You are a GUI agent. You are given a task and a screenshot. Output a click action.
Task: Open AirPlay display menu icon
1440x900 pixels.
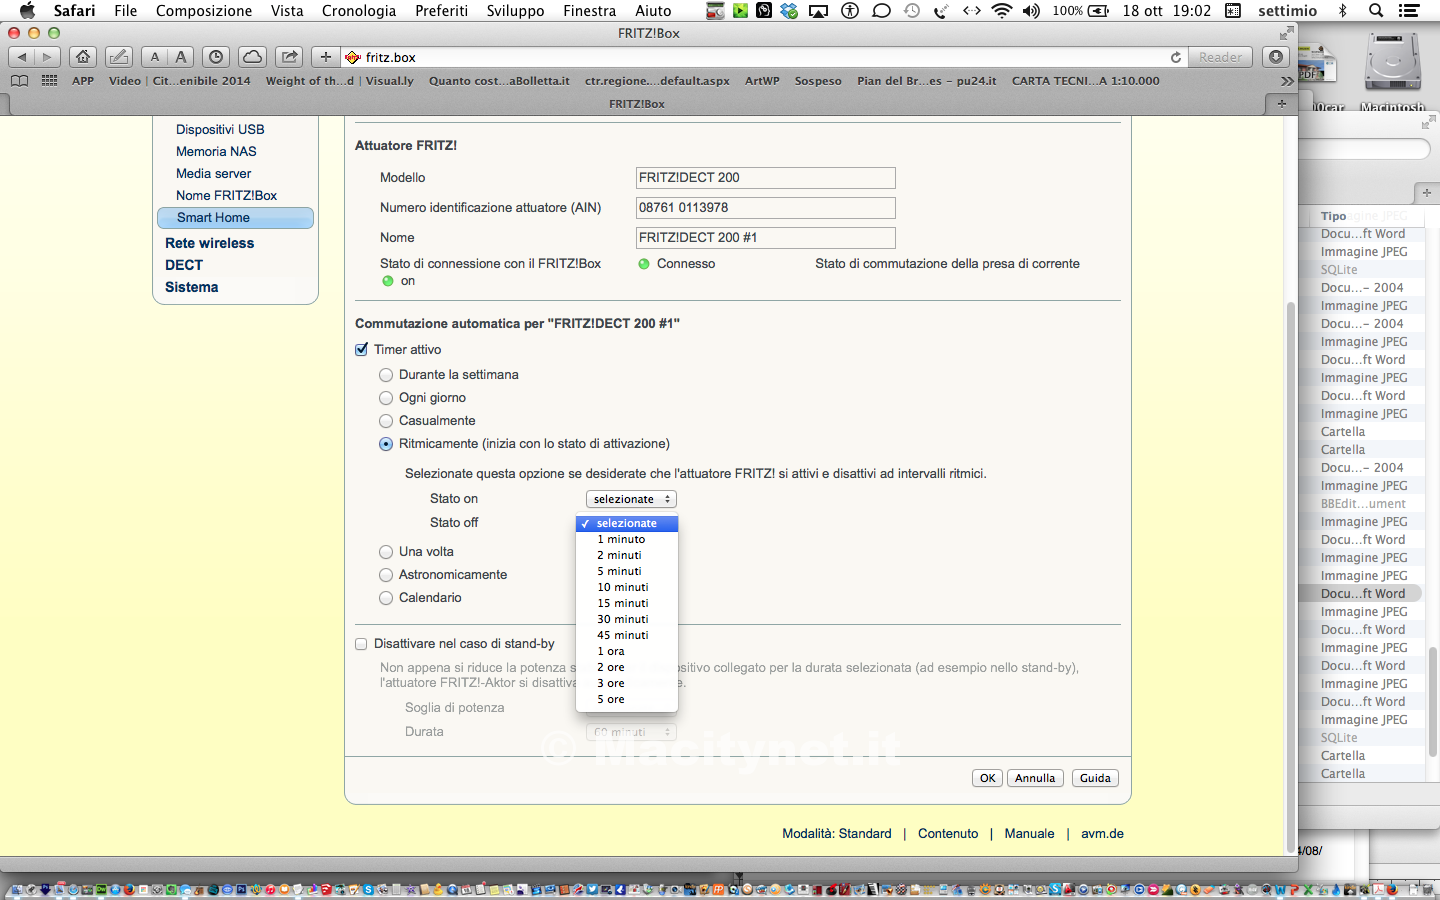coord(818,11)
